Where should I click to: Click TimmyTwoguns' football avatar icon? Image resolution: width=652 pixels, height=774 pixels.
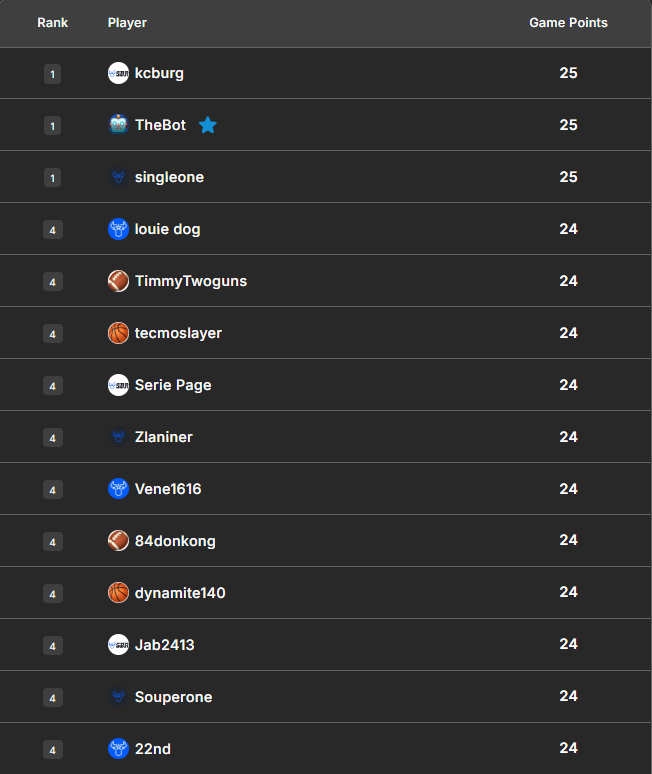click(x=118, y=281)
